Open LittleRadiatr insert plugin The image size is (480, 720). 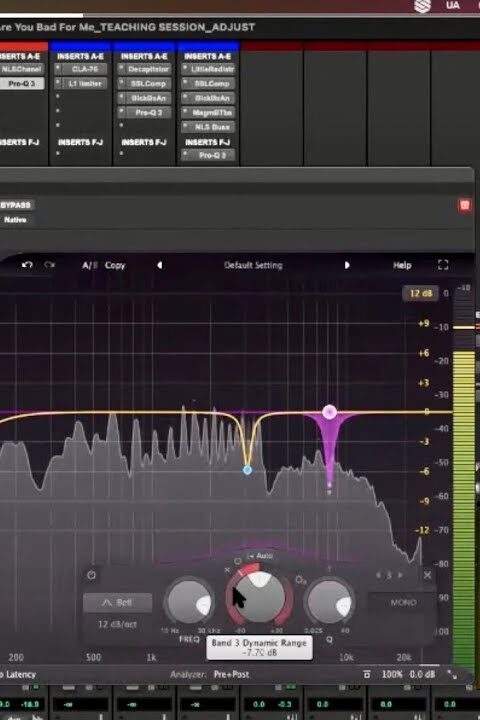(212, 69)
